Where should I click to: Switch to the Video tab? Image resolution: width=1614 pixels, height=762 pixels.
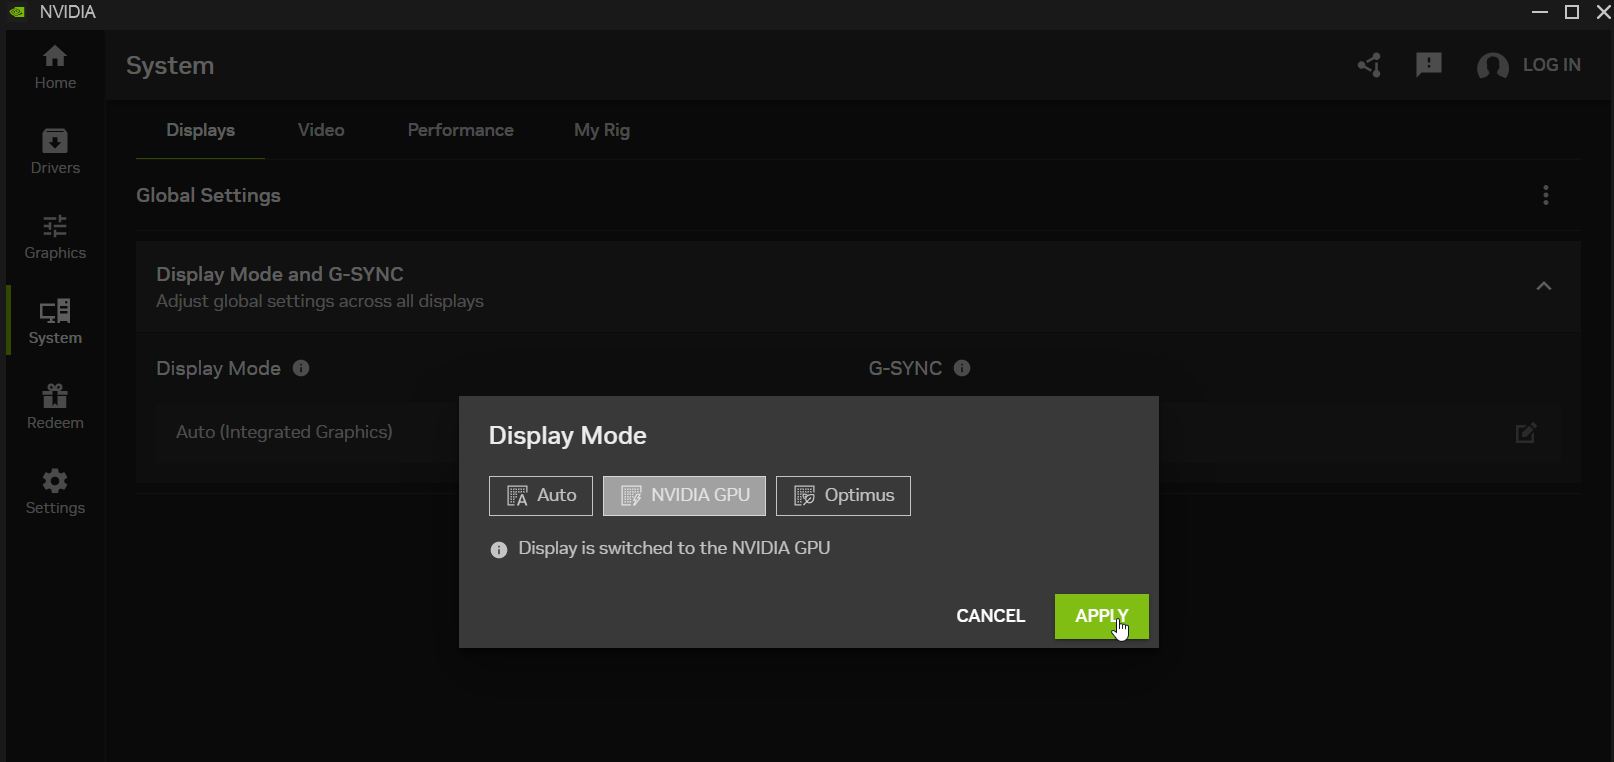coord(321,130)
